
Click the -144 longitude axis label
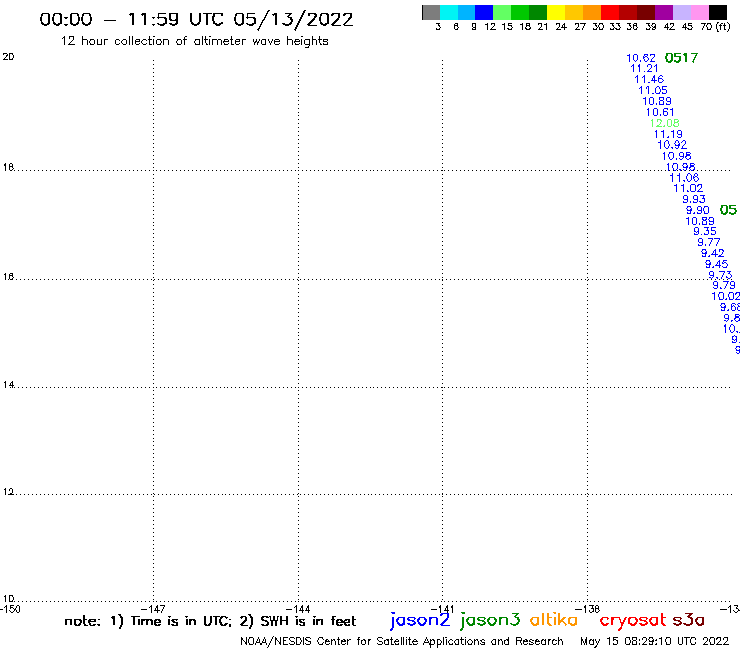[x=298, y=609]
